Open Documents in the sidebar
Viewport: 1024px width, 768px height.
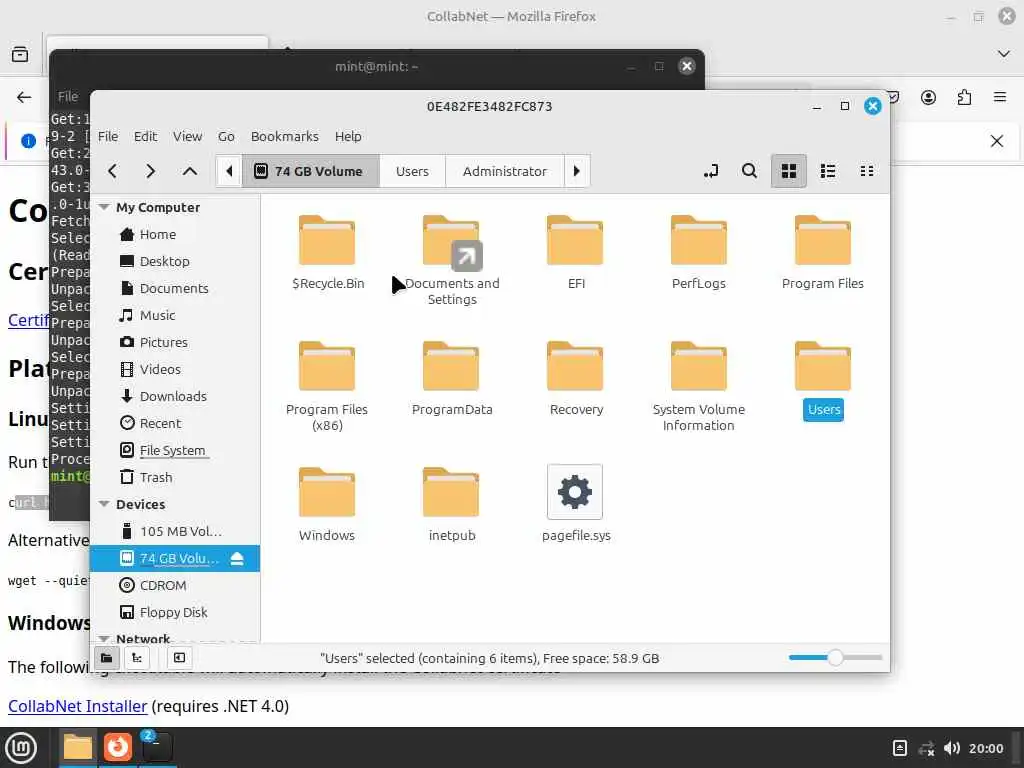coord(174,288)
